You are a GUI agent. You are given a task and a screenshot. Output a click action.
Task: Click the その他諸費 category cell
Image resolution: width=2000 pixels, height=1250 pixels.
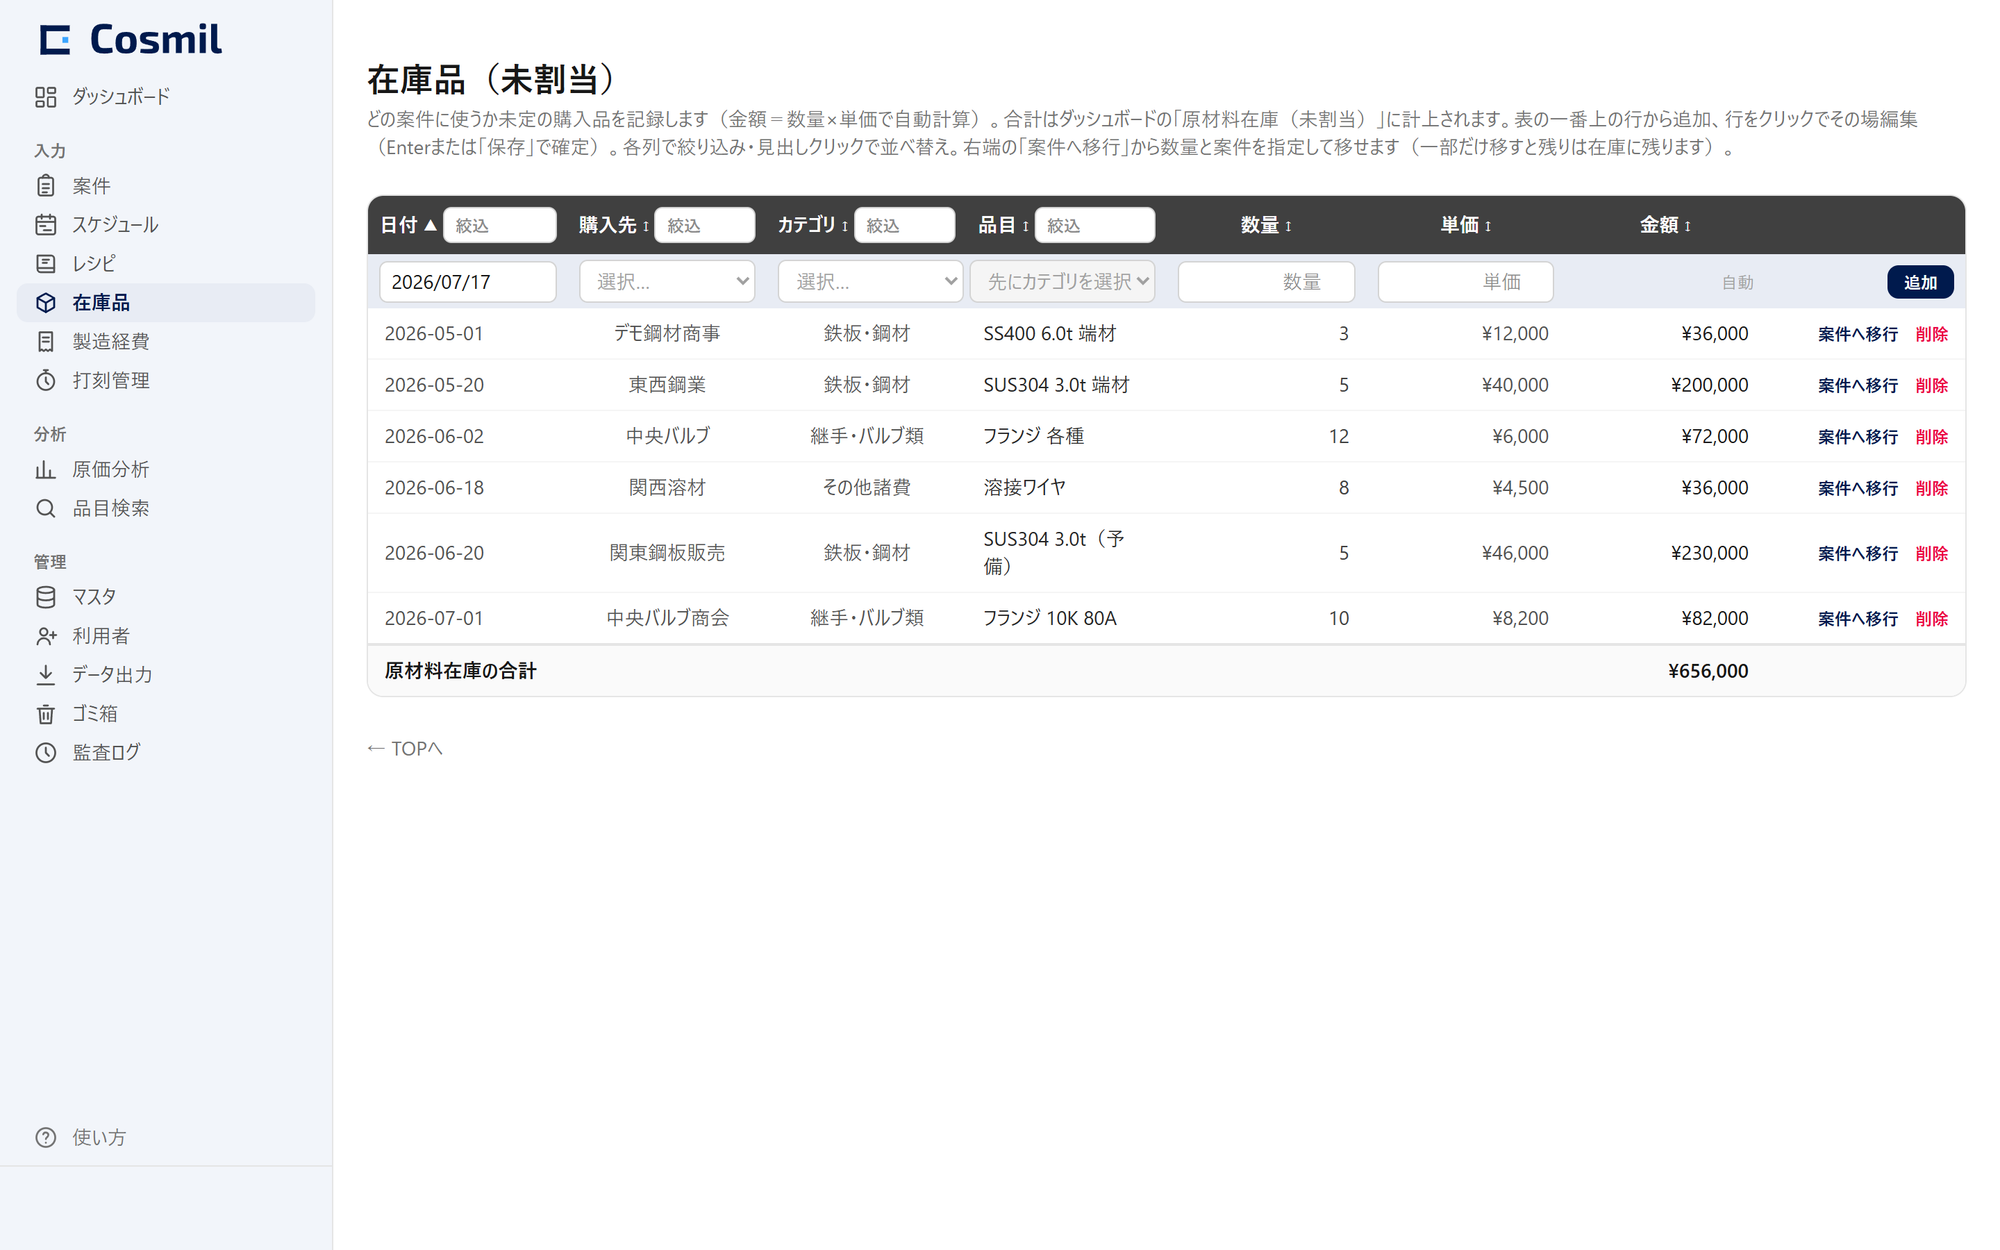(866, 487)
